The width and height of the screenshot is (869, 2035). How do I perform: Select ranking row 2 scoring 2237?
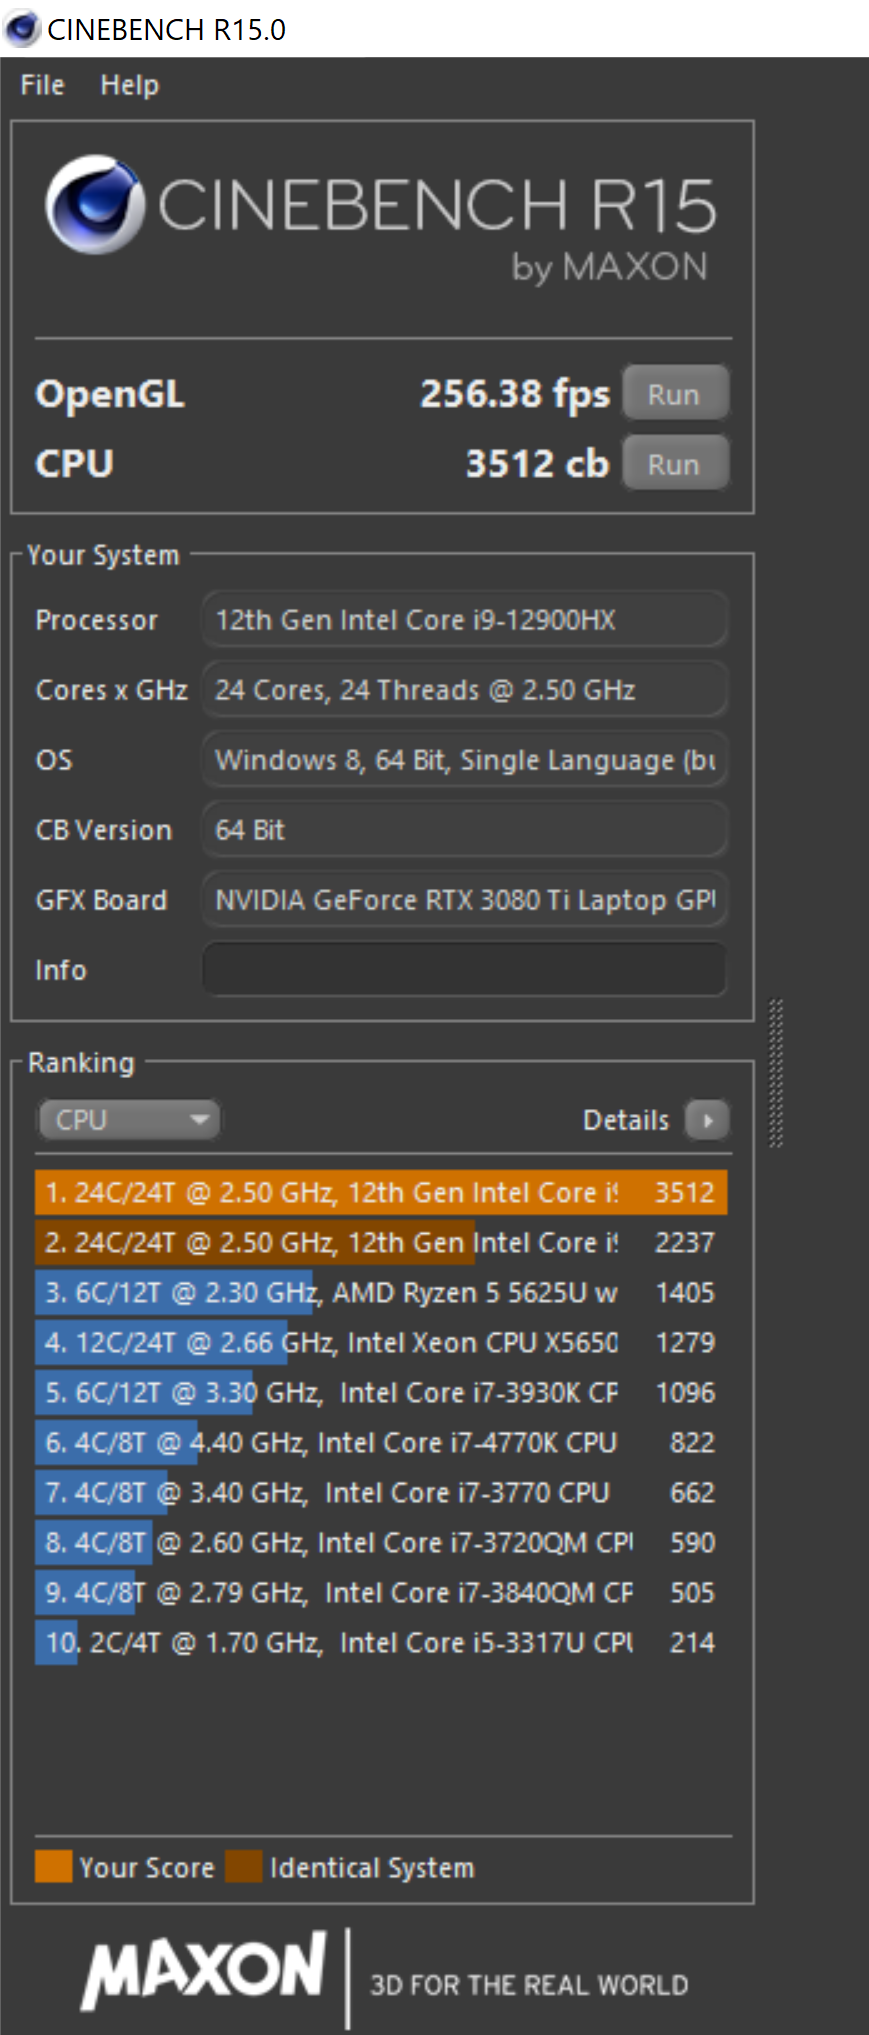tap(381, 1242)
